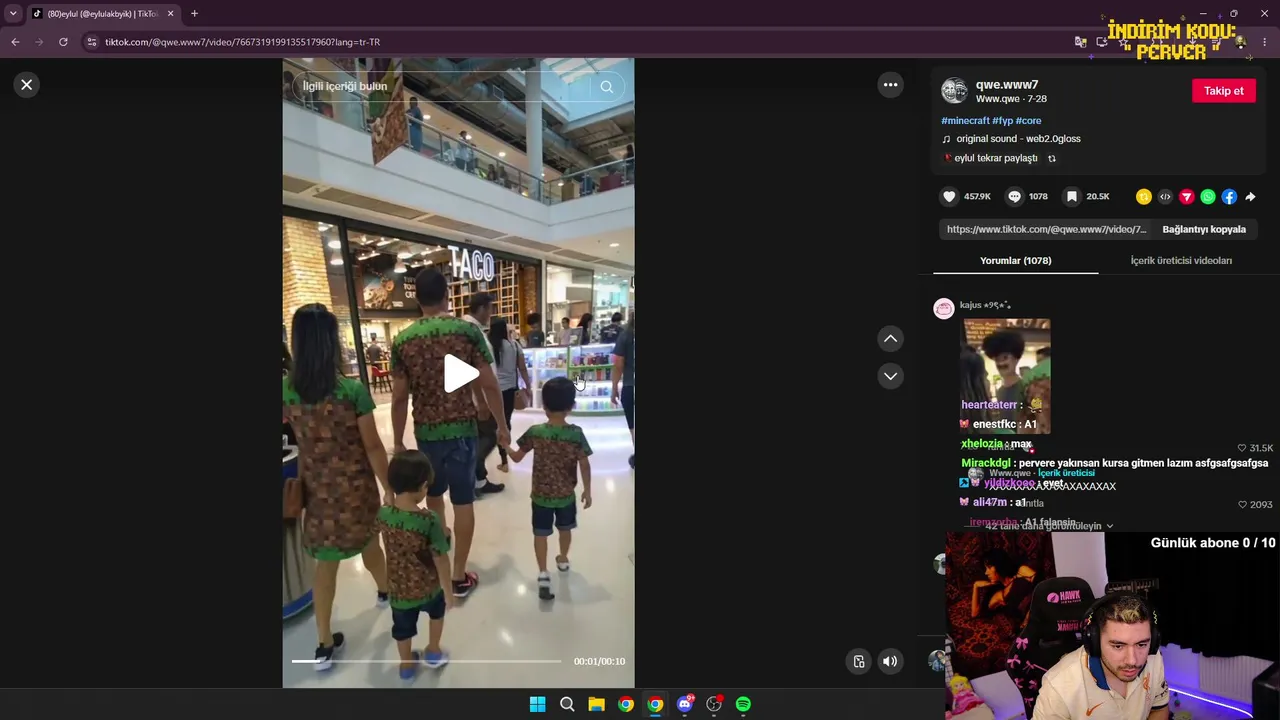Open the tab search dropdown
This screenshot has width=1280, height=720.
[13, 14]
